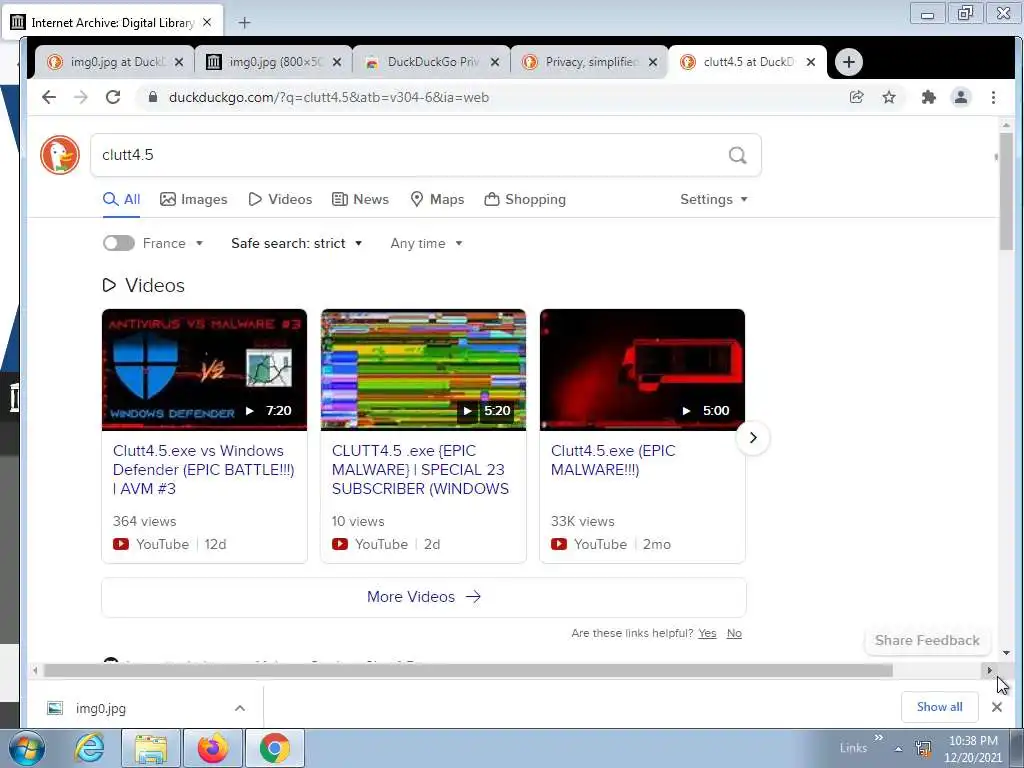
Task: Open the France region dropdown
Action: (173, 243)
